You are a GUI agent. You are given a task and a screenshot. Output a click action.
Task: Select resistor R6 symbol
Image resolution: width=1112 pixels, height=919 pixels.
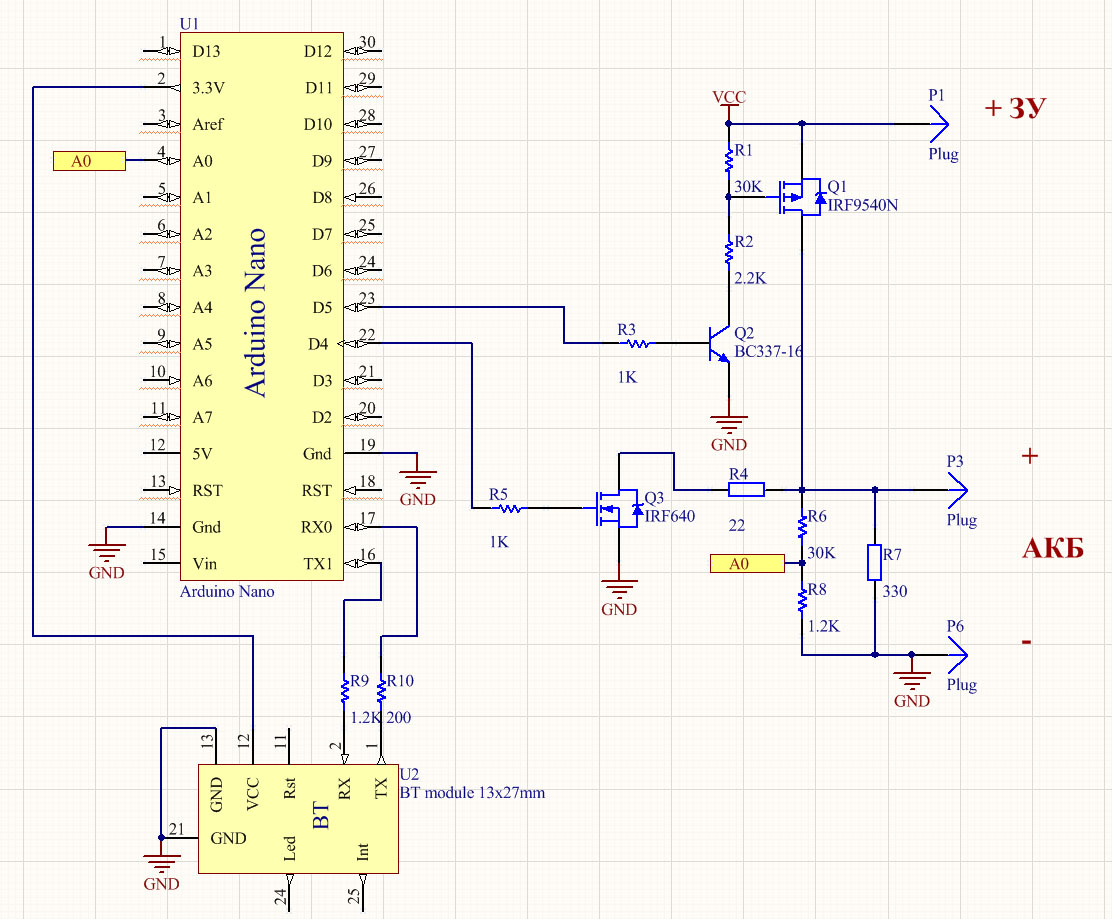pyautogui.click(x=802, y=526)
